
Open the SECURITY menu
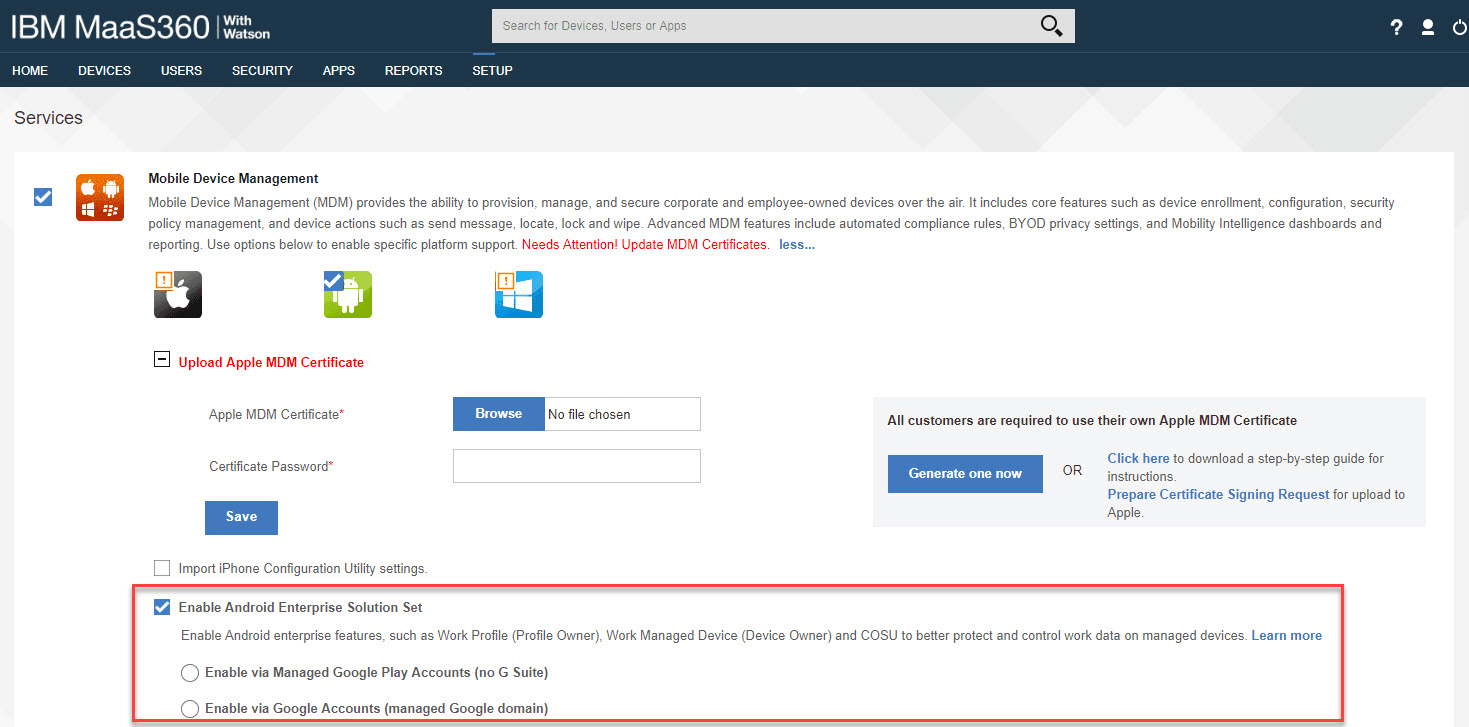point(262,71)
